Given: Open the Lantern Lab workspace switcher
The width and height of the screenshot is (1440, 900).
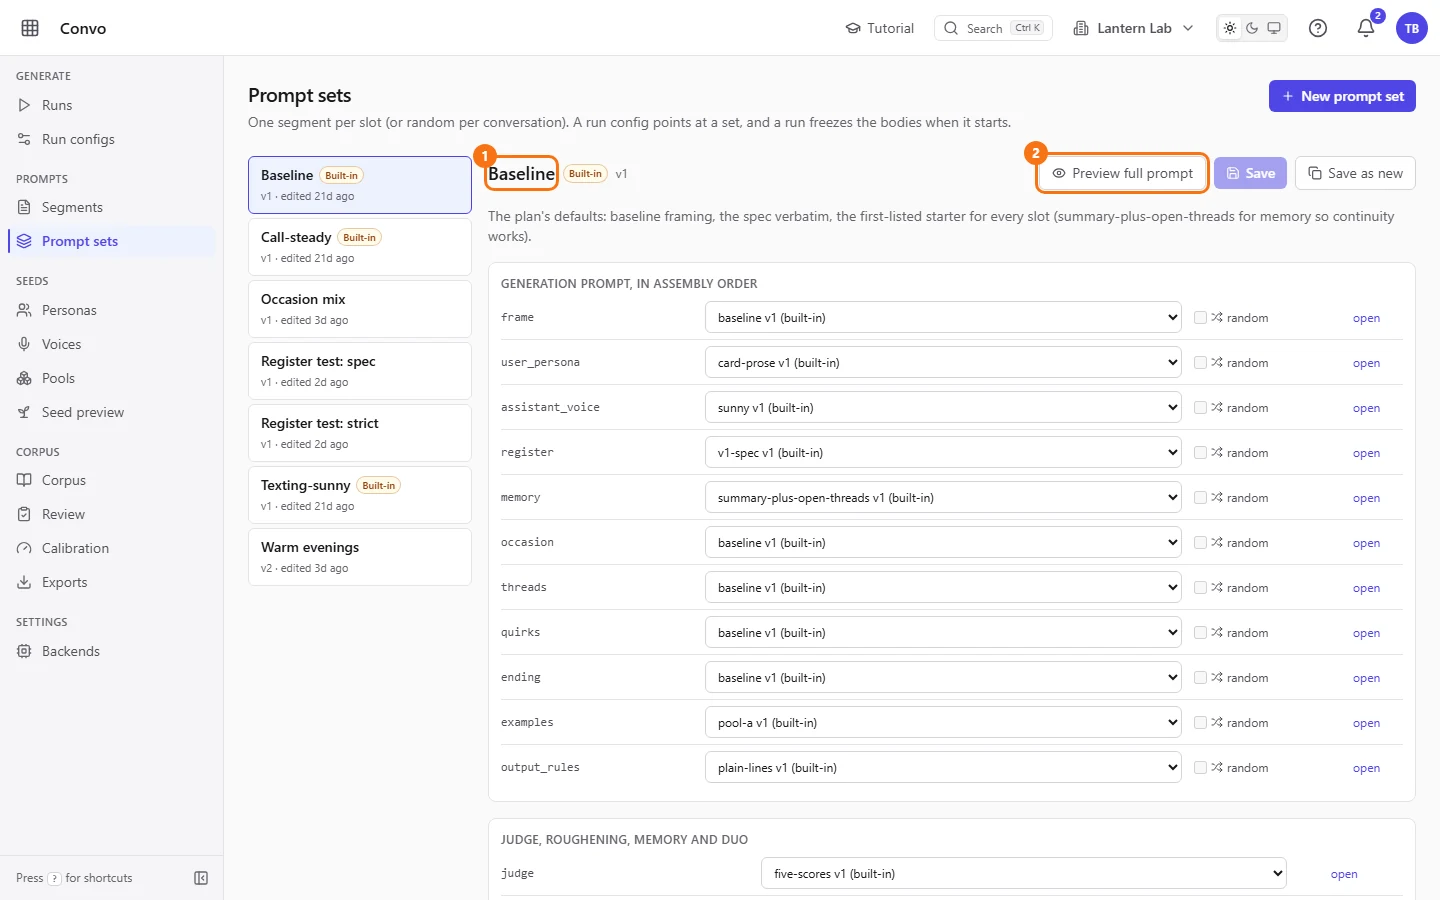Looking at the screenshot, I should pos(1133,28).
